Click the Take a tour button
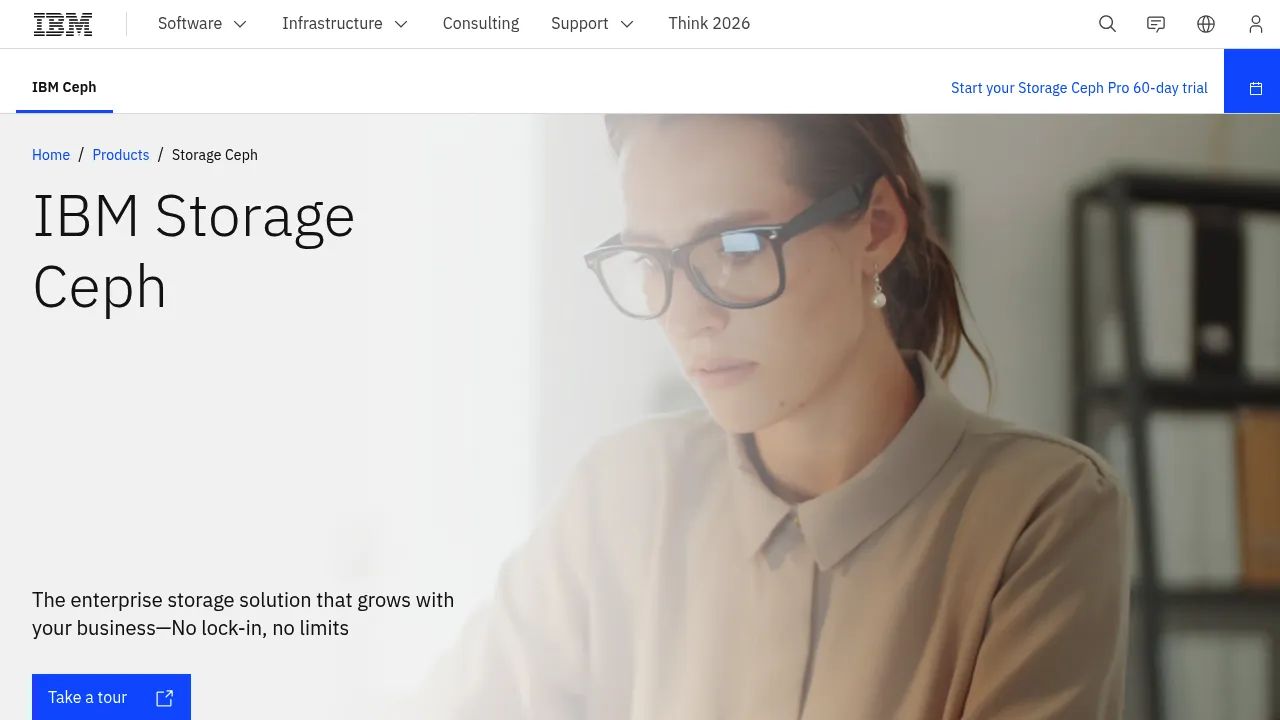 coord(111,697)
